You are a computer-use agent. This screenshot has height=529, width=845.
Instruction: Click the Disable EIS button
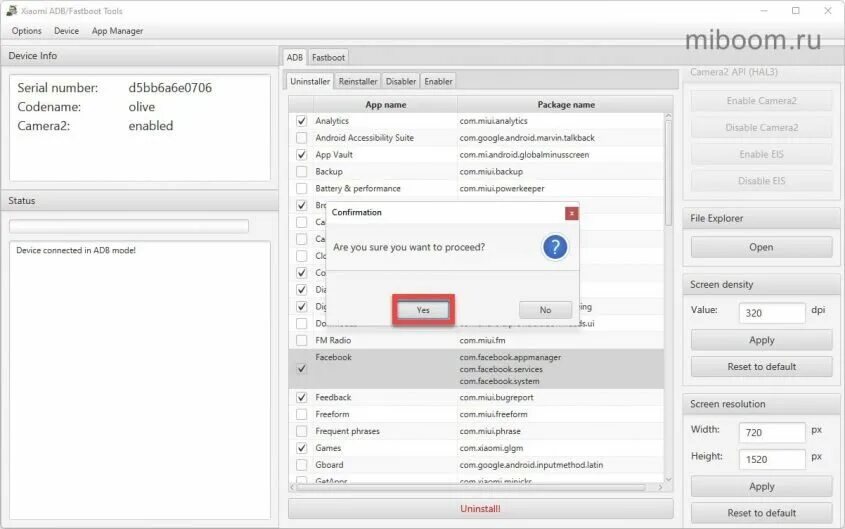pos(761,181)
